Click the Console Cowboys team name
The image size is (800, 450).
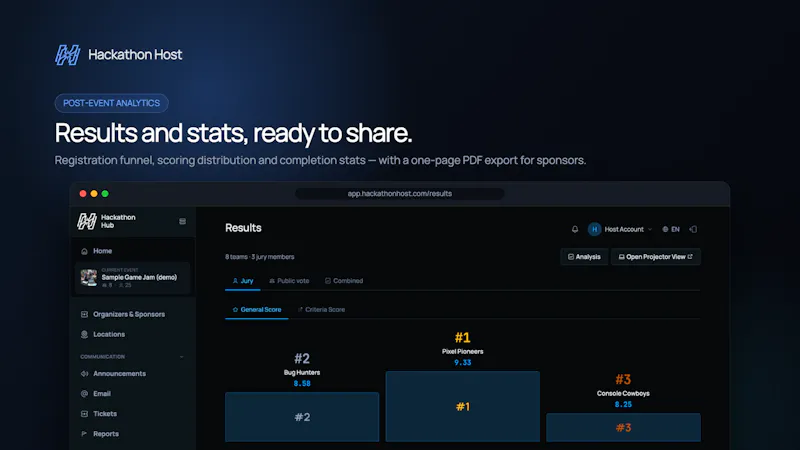tap(623, 393)
